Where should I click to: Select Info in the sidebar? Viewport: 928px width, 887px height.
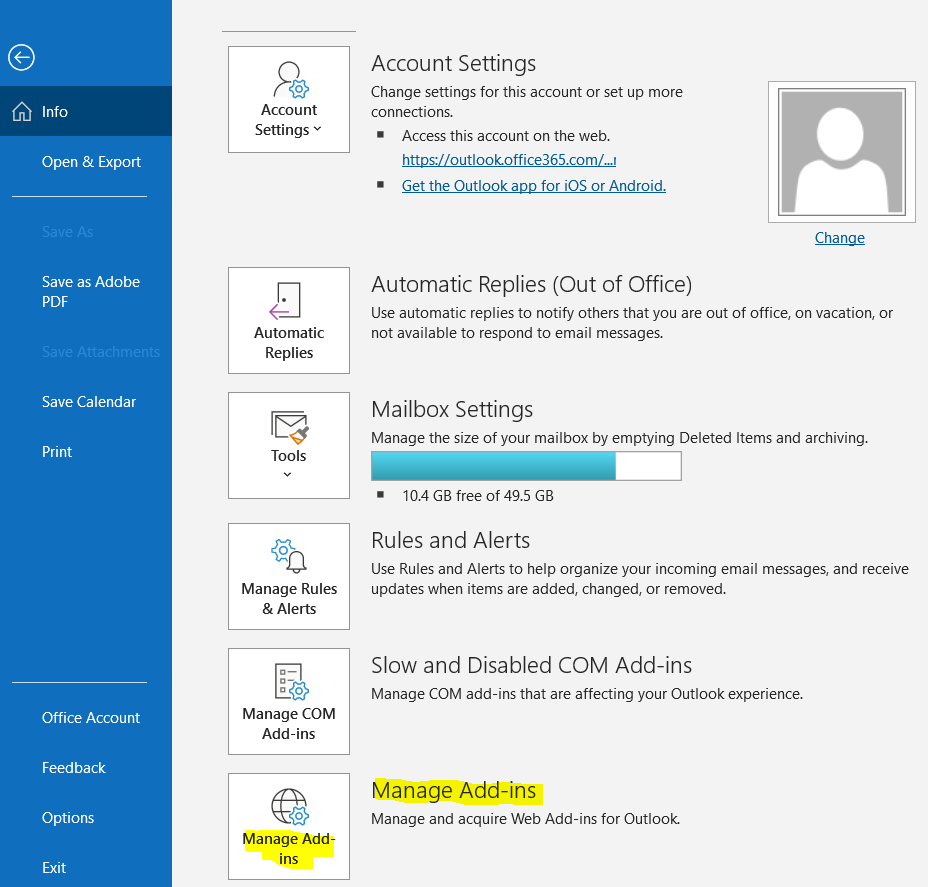click(86, 111)
